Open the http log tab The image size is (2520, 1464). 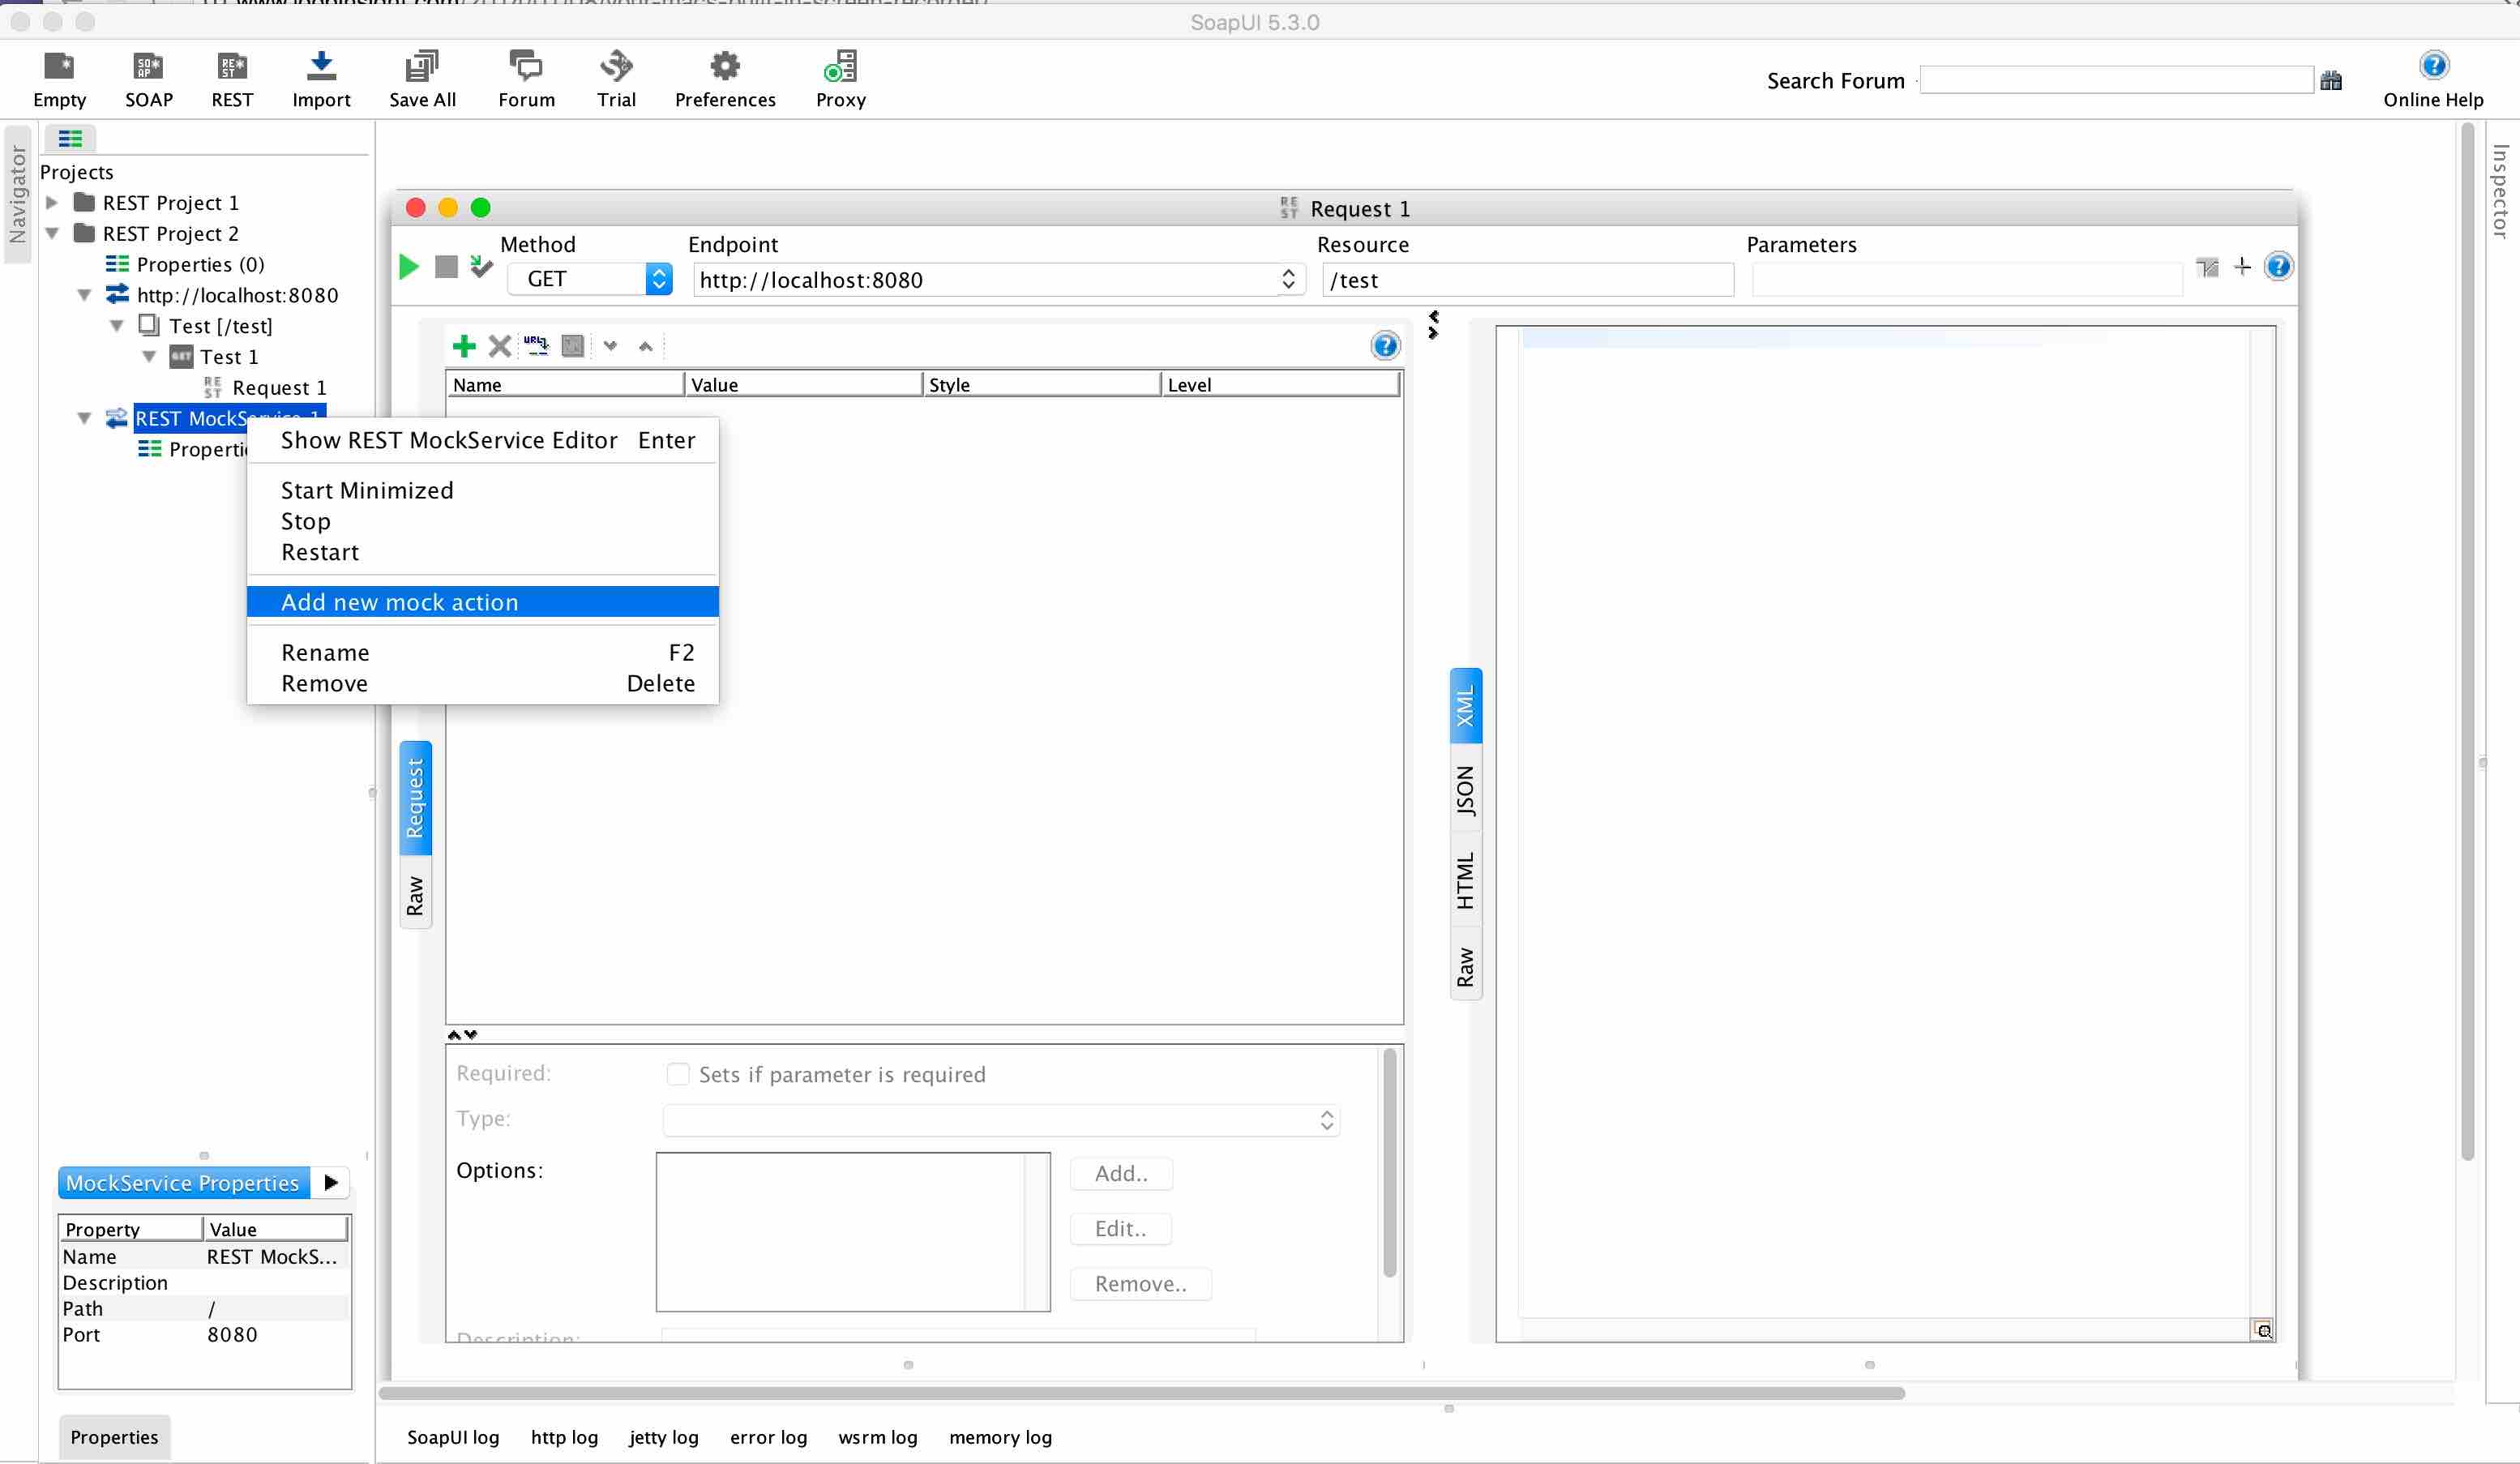coord(564,1437)
